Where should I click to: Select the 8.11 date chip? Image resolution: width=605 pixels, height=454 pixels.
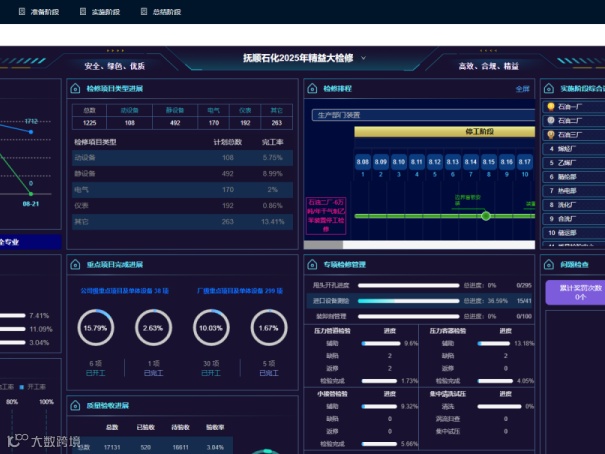pos(417,162)
